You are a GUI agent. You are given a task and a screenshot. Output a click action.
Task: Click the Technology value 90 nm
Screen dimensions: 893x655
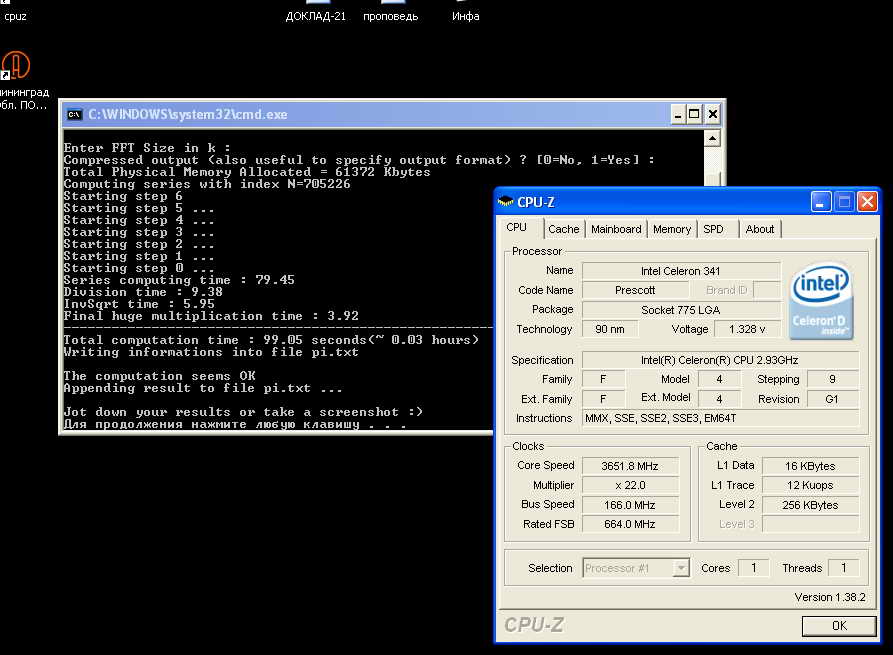coord(609,329)
